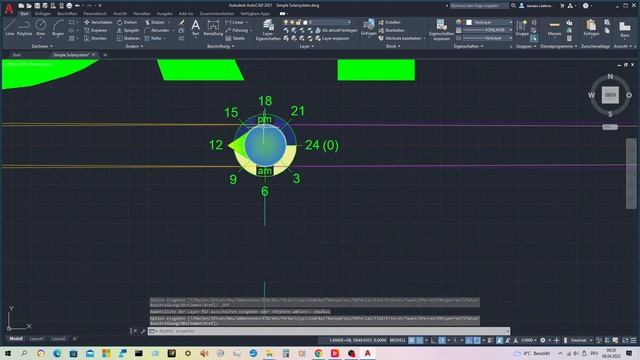
Task: Expand the Ändern panel dropdown
Action: pyautogui.click(x=134, y=46)
